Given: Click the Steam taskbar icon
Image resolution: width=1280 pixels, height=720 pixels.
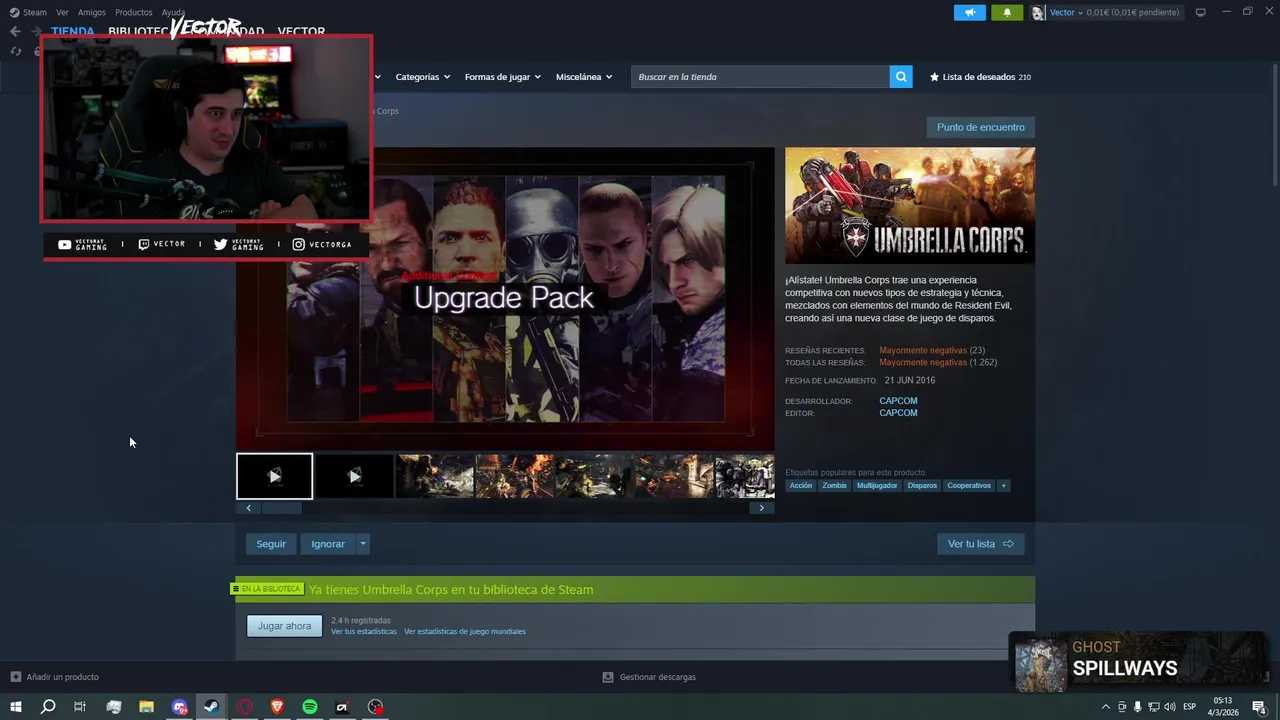Looking at the screenshot, I should click(211, 707).
